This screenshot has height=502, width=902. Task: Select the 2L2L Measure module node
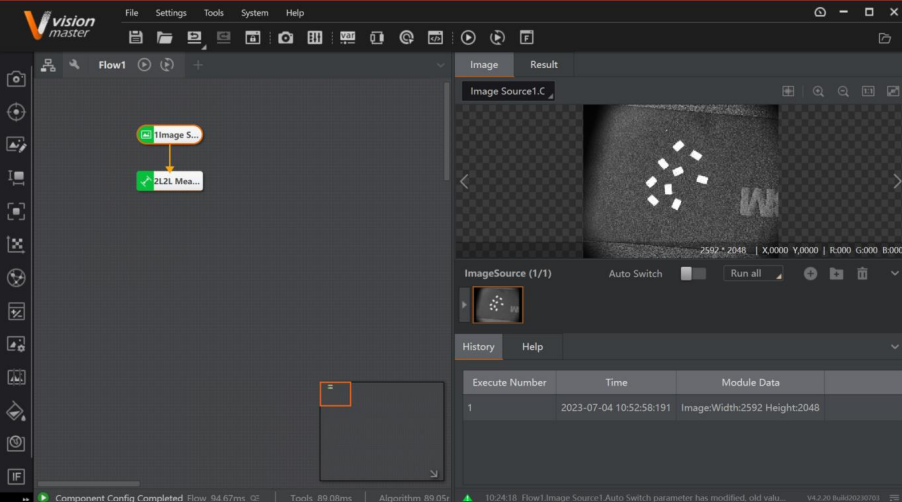[170, 181]
